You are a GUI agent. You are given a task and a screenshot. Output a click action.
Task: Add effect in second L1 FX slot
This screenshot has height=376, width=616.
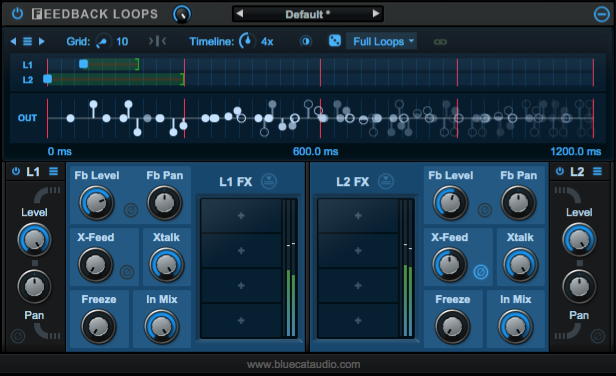(x=241, y=250)
